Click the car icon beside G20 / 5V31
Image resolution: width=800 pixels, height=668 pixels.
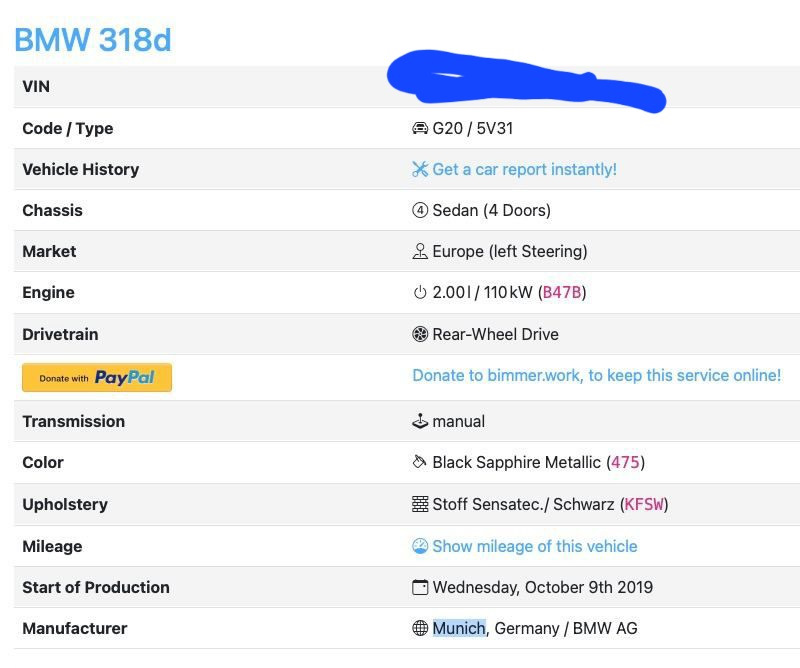tap(419, 128)
